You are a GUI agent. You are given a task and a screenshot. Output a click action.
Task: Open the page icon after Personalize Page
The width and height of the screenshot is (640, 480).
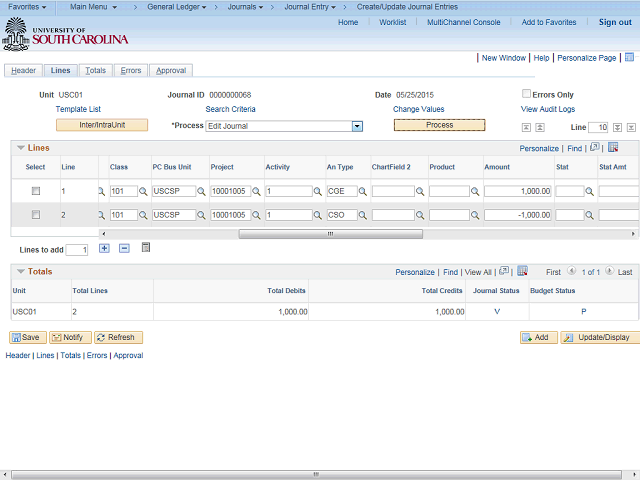pos(629,57)
